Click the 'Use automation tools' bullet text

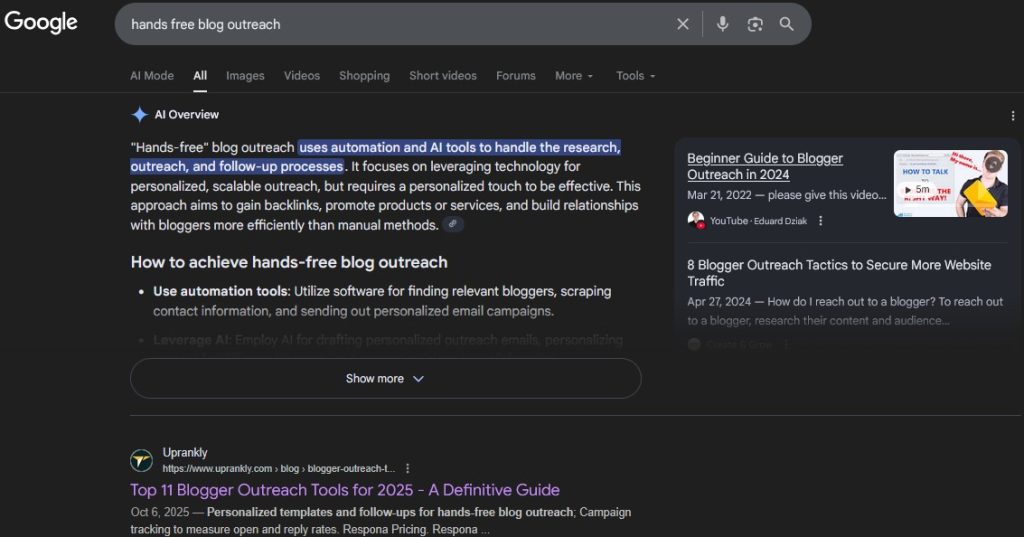tap(382, 301)
